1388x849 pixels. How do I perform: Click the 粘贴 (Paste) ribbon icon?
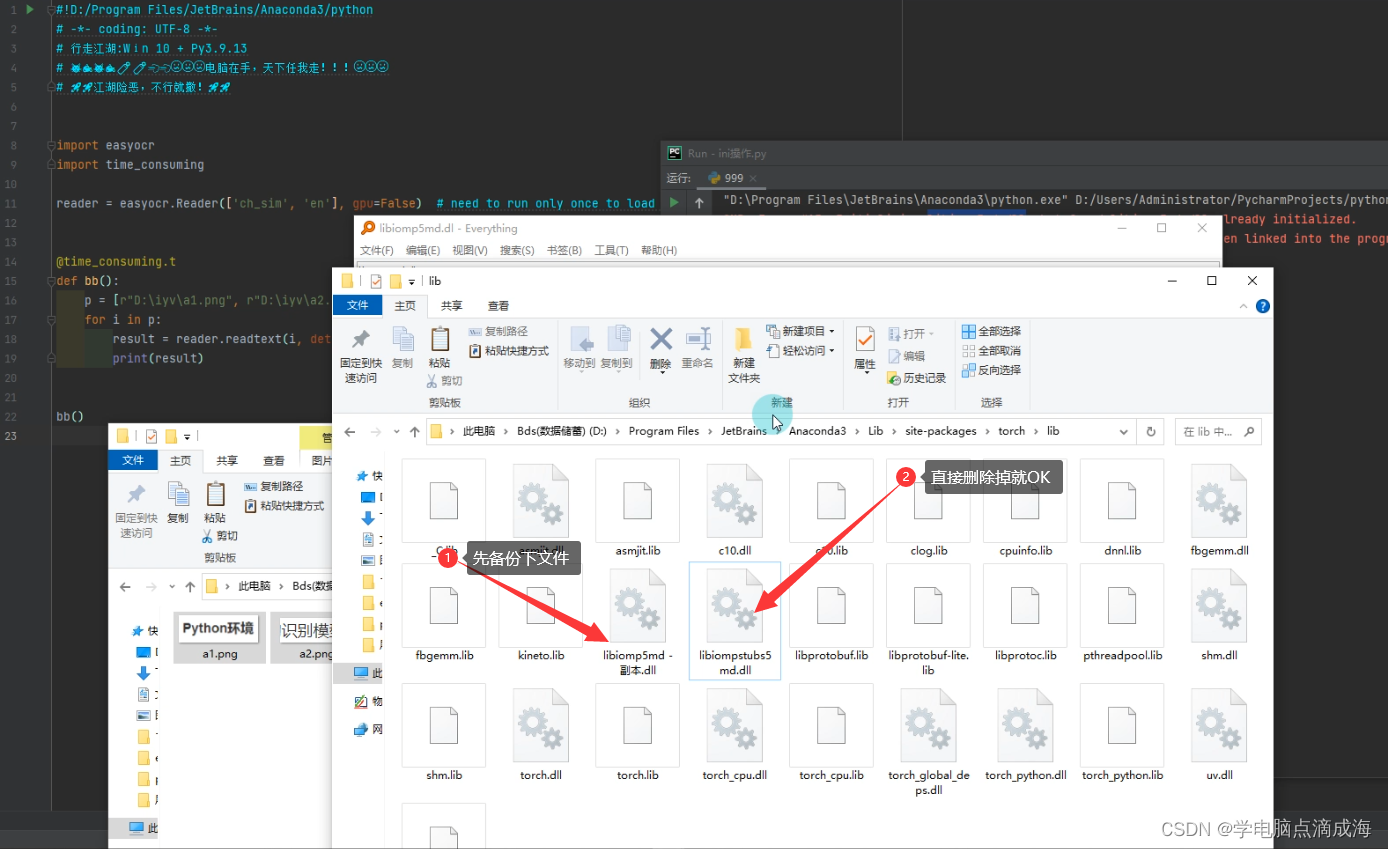click(x=438, y=343)
